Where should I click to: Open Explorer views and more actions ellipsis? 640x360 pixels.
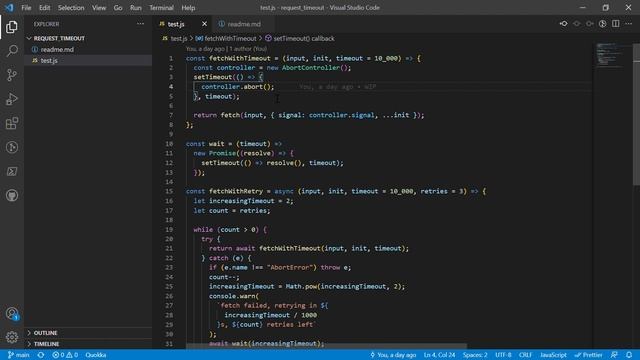tap(140, 24)
